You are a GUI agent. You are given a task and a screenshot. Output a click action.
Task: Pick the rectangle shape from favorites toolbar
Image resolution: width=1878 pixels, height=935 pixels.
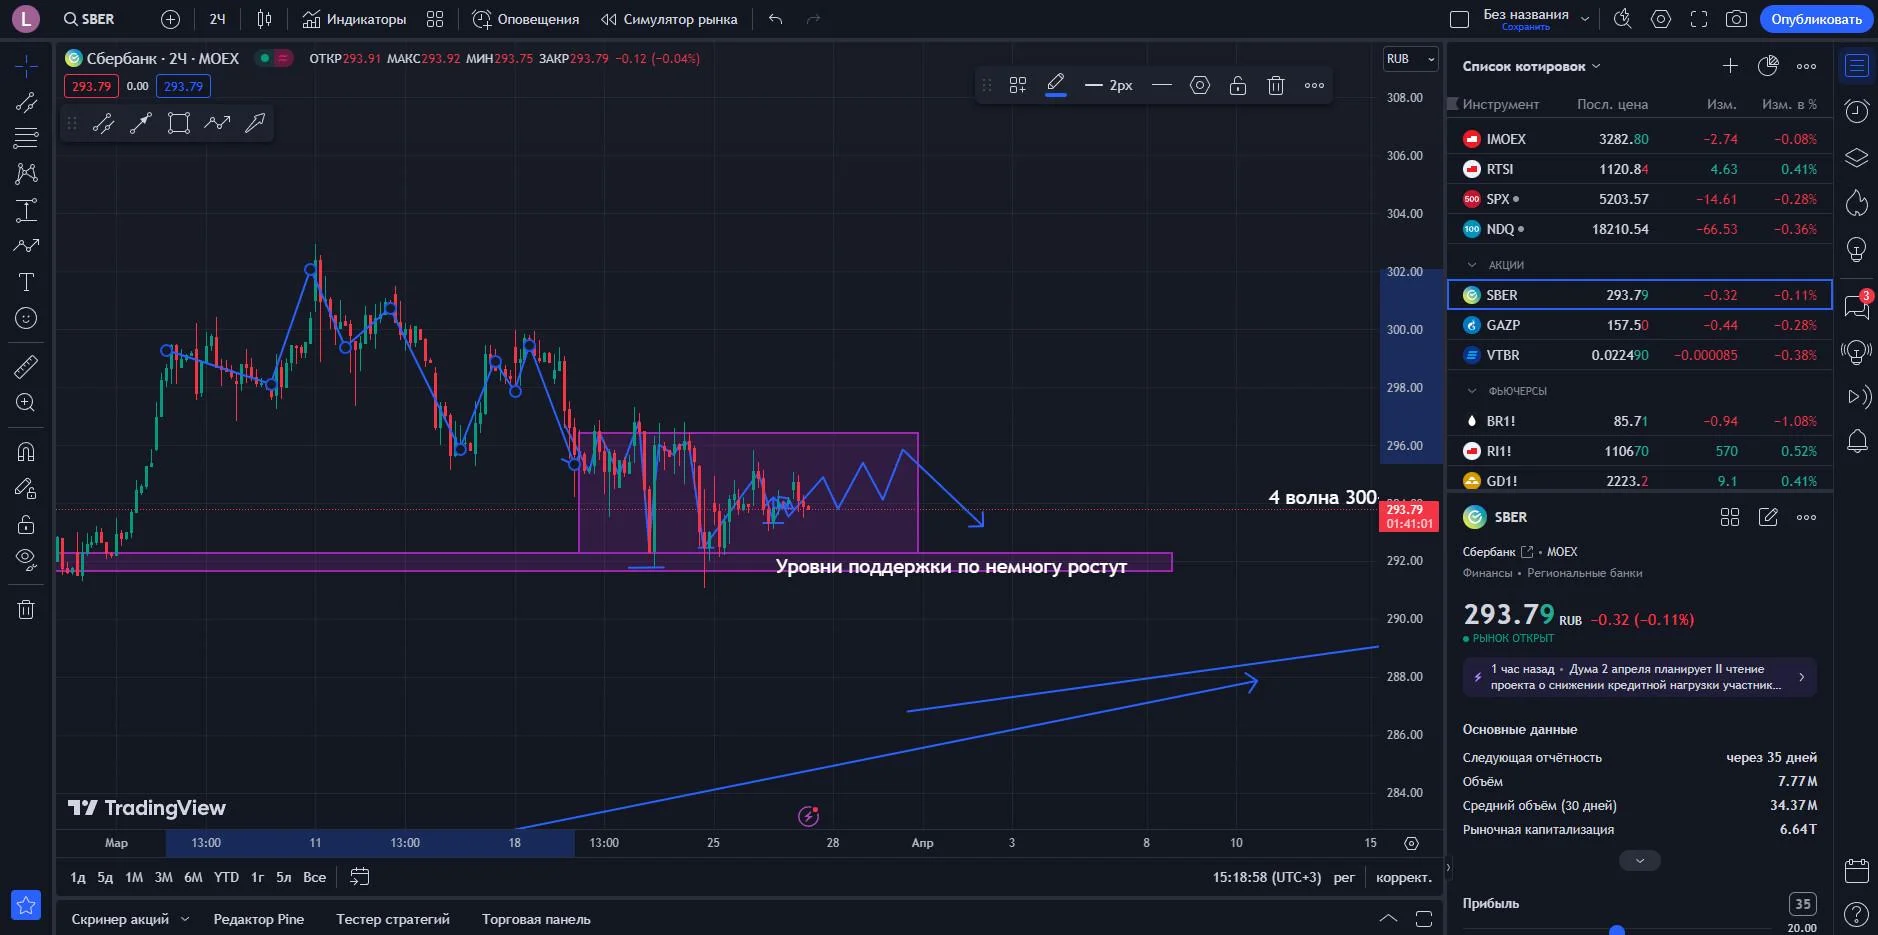[x=179, y=123]
